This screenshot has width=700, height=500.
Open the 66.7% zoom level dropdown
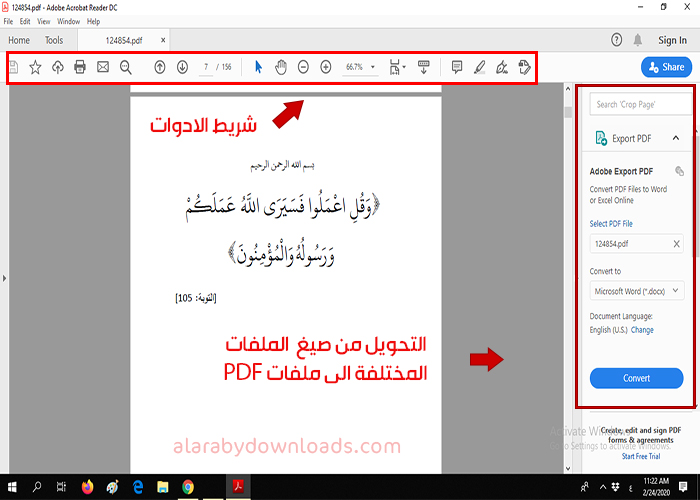pyautogui.click(x=360, y=67)
